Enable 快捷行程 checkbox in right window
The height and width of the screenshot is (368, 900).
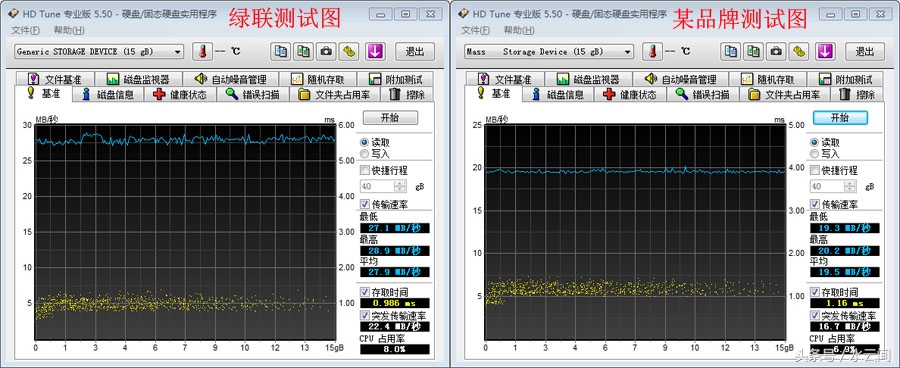(814, 170)
